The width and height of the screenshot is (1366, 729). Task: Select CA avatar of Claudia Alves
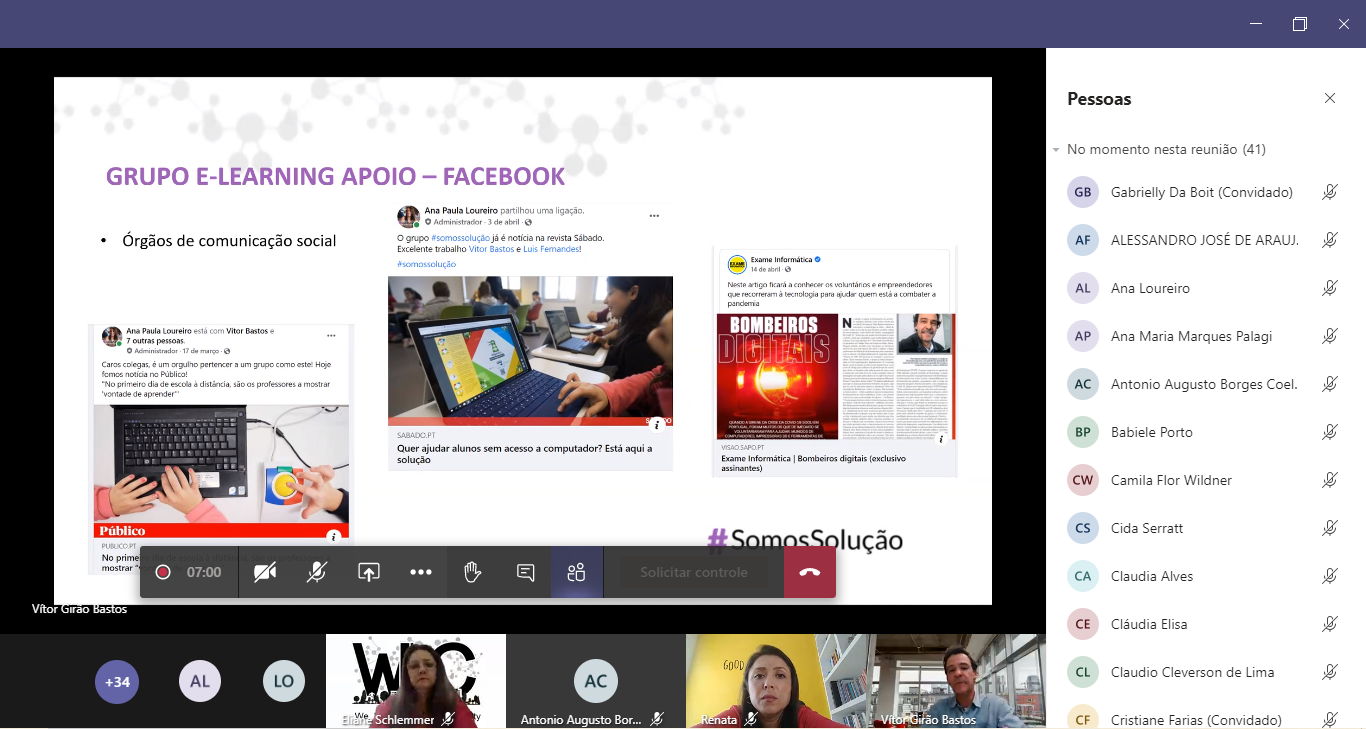[x=1083, y=576]
